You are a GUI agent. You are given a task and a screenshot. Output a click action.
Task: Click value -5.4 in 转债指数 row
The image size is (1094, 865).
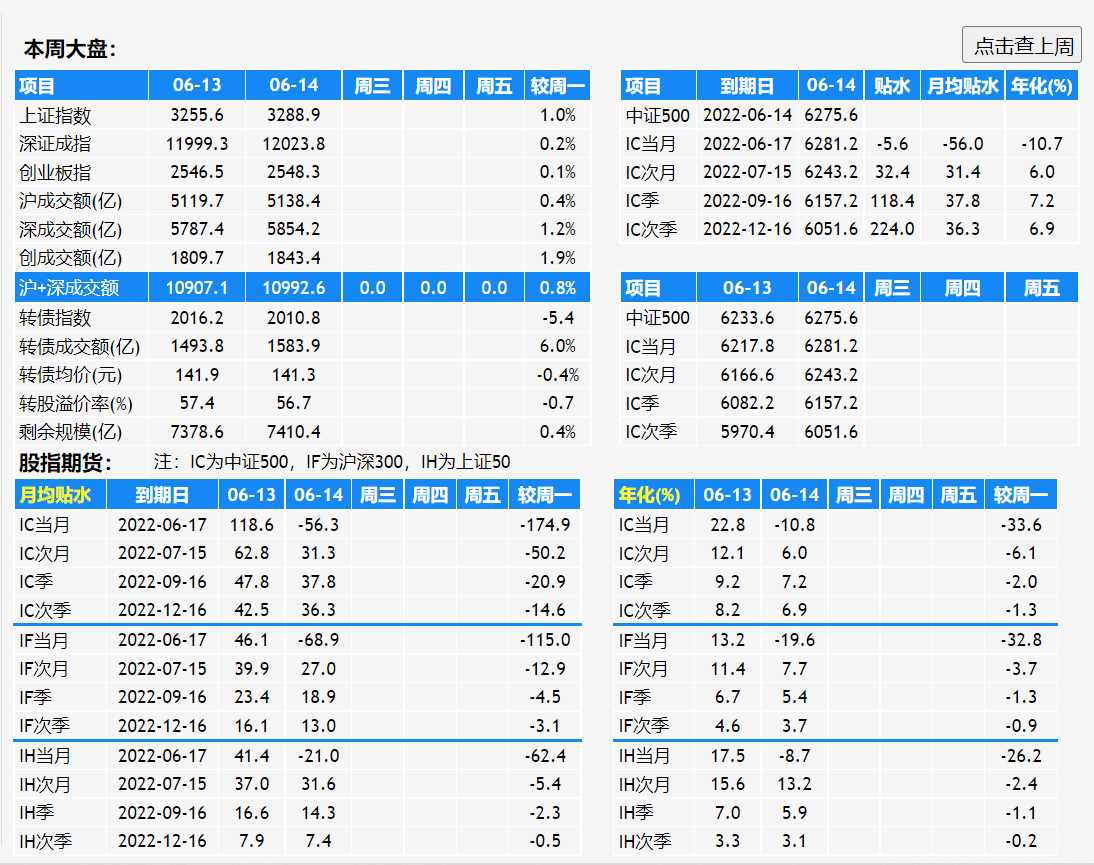(x=557, y=317)
